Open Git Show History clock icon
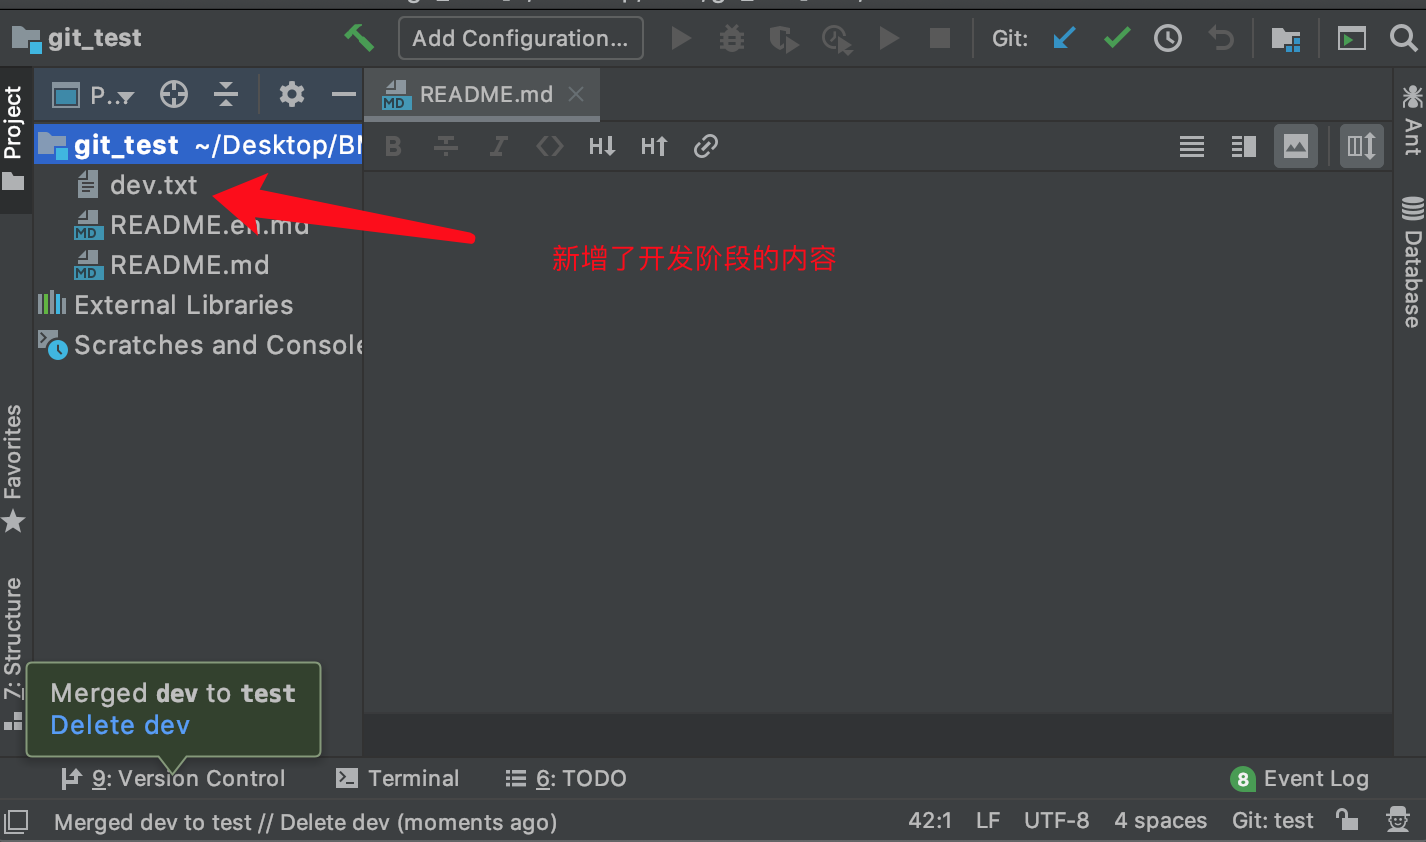 click(x=1168, y=38)
